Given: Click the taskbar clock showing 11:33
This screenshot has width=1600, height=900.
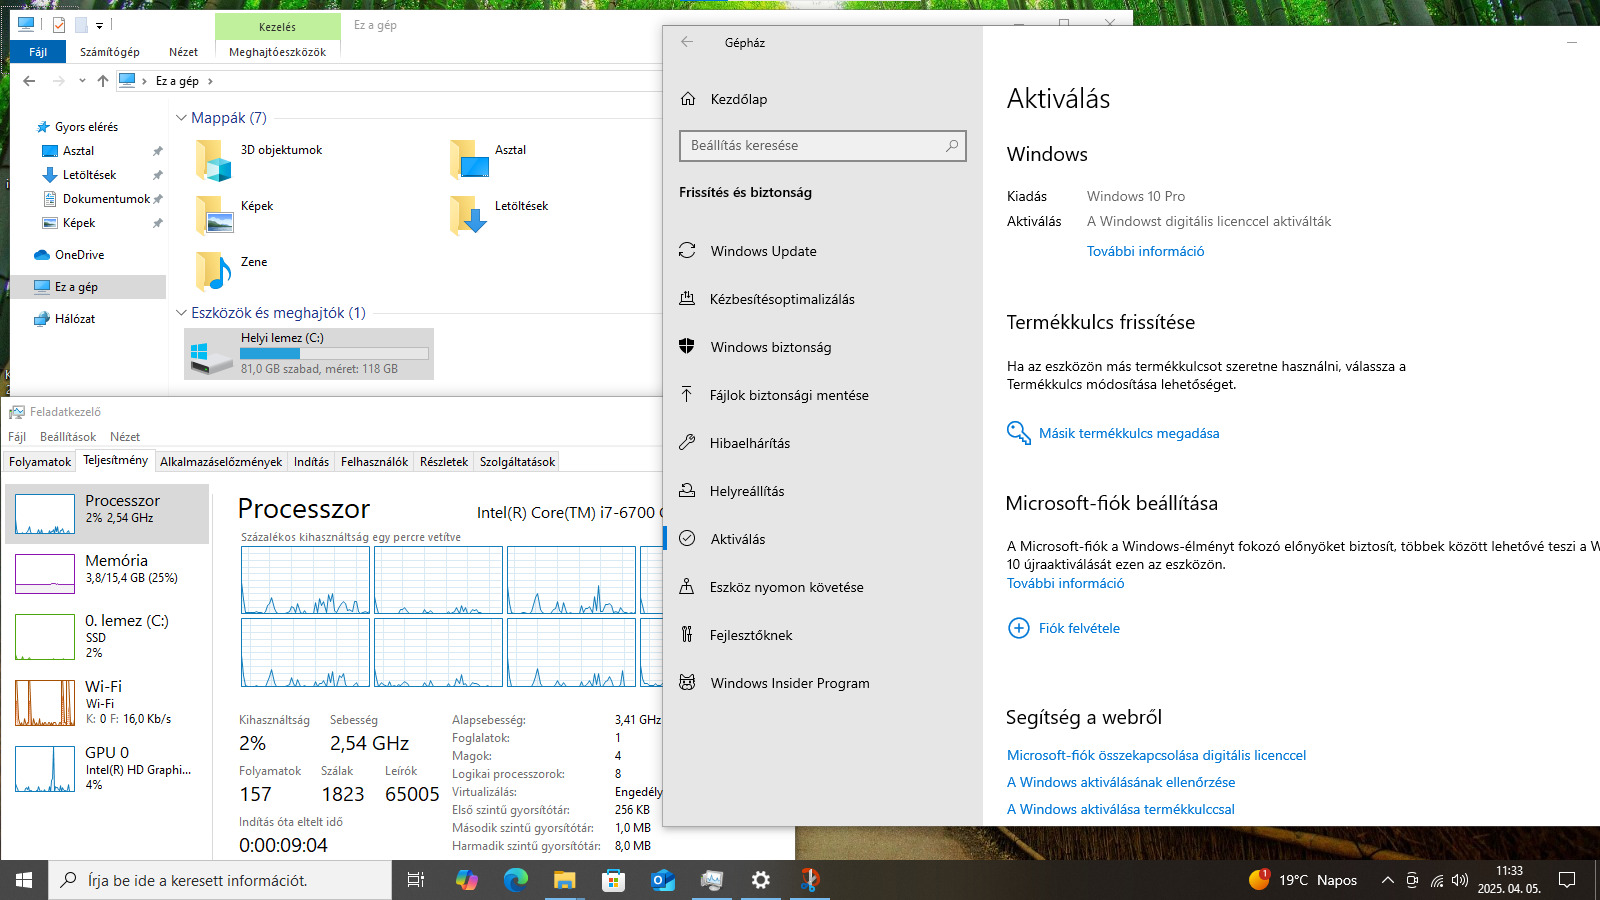Looking at the screenshot, I should (x=1509, y=880).
